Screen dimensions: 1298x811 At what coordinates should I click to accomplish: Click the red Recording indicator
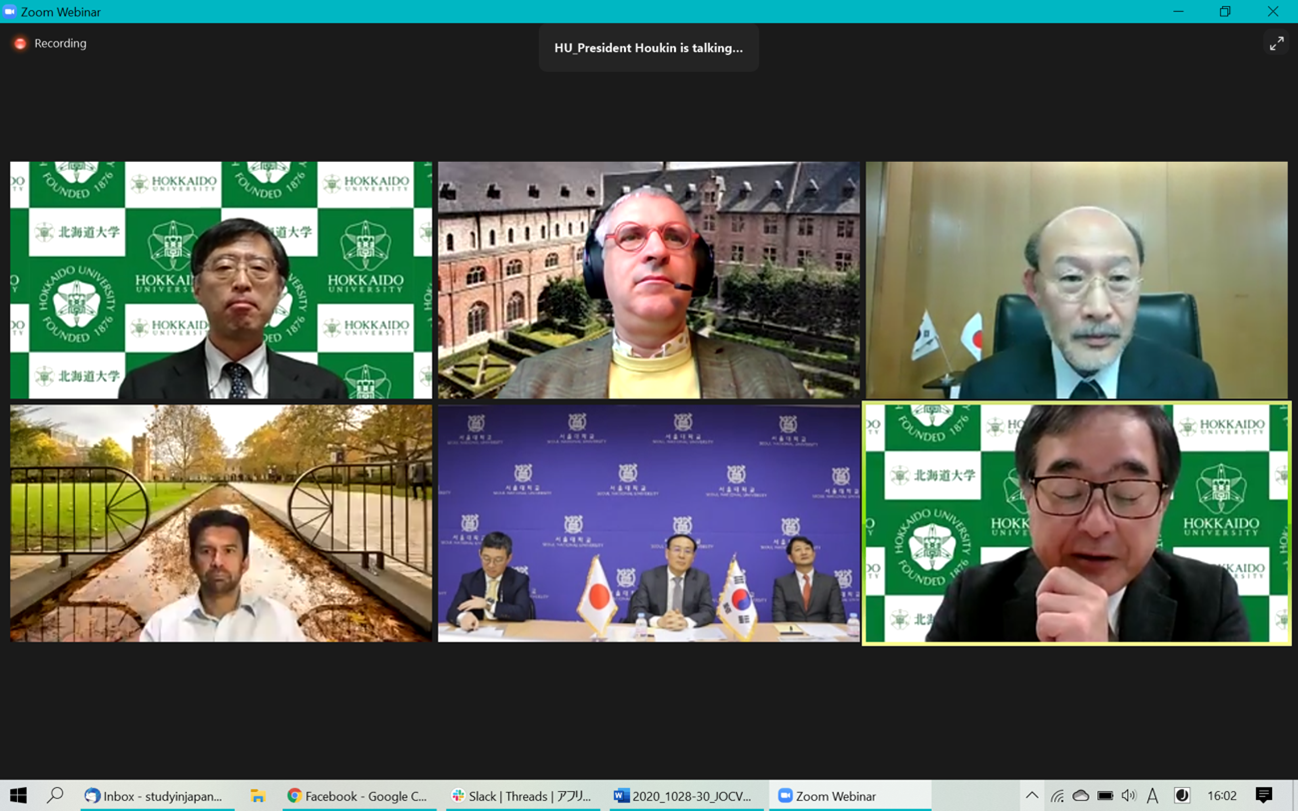pos(20,44)
